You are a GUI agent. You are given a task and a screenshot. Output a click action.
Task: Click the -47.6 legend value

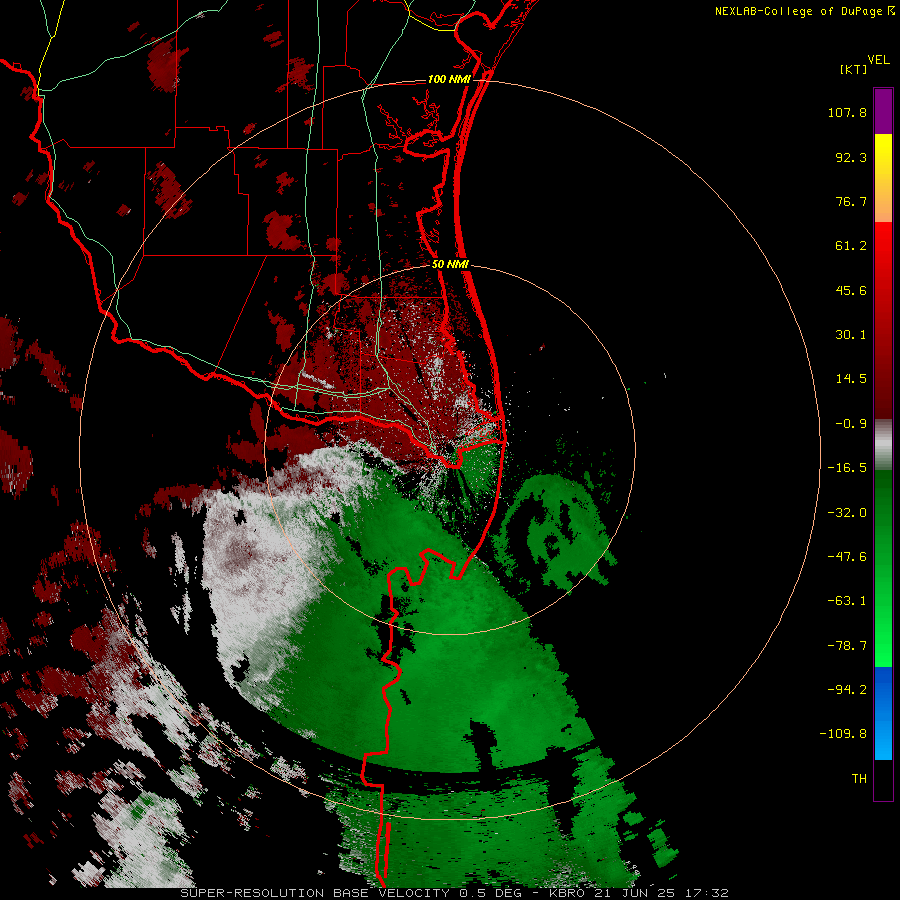coord(847,557)
